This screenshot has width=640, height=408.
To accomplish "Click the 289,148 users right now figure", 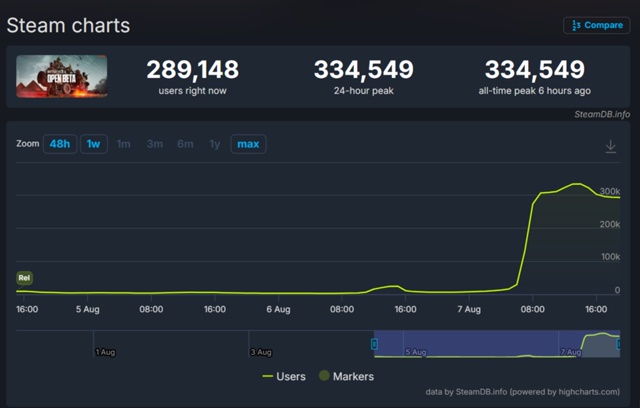I will [x=193, y=69].
